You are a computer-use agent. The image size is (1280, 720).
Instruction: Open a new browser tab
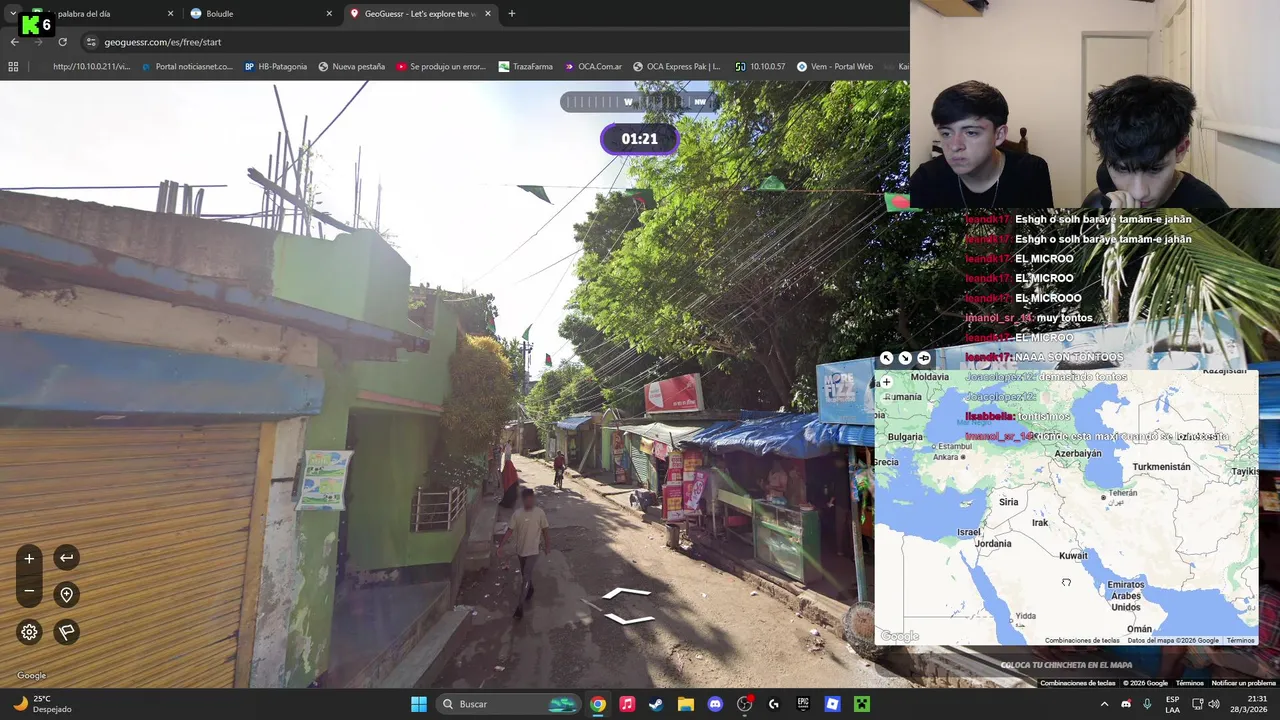[x=511, y=14]
